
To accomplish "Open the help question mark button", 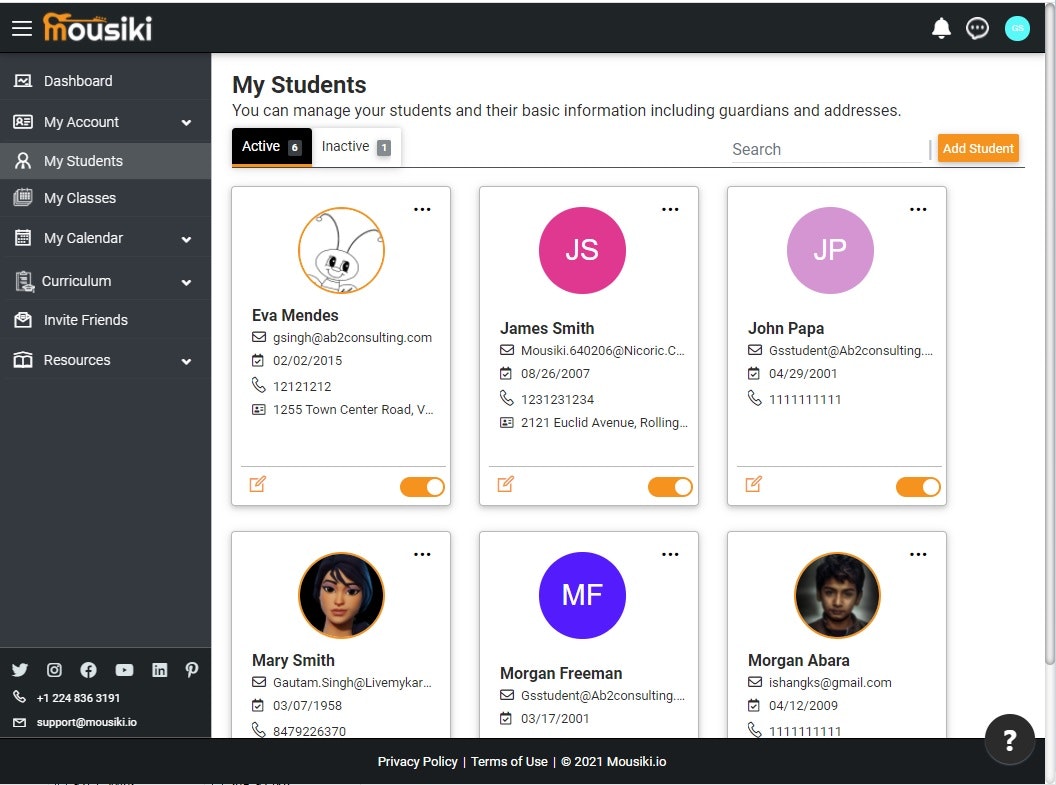I will 1010,739.
